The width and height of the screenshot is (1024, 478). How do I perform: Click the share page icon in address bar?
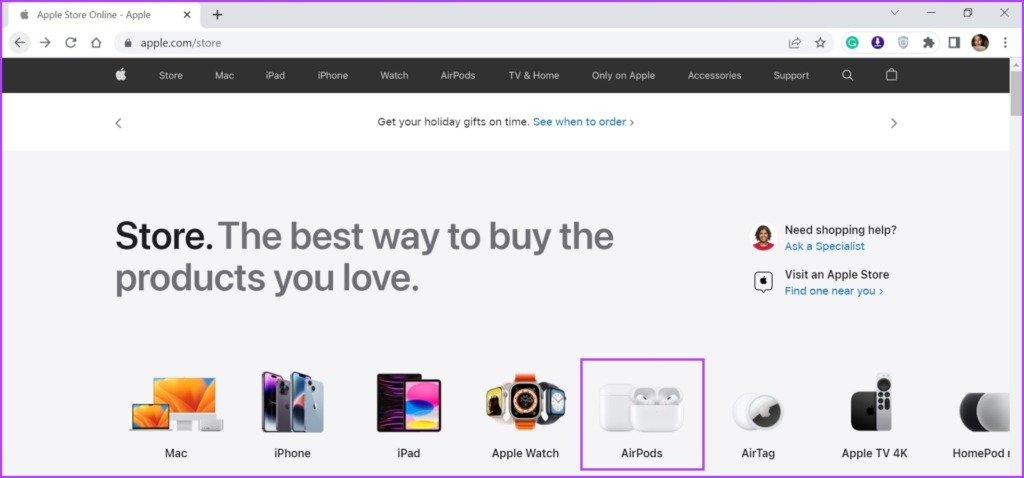tap(795, 43)
